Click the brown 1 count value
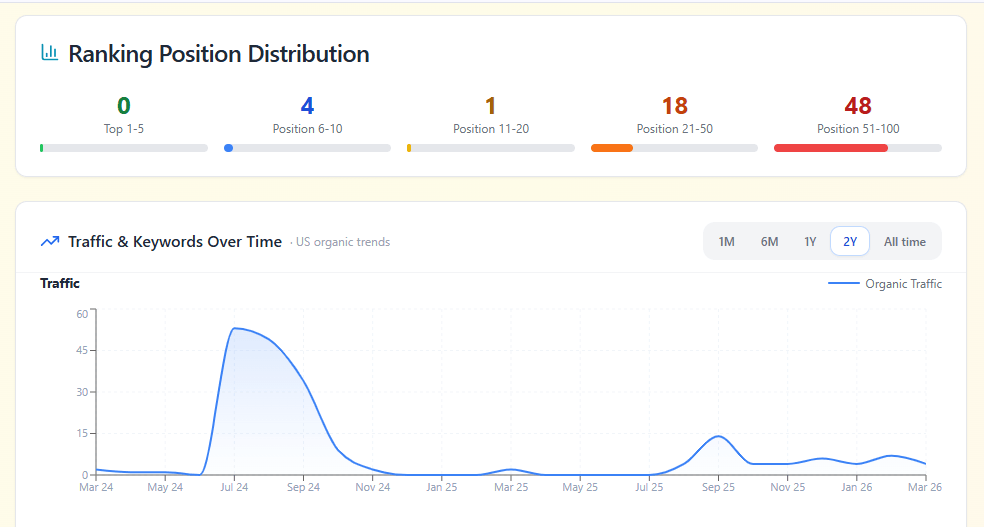Screen dimensions: 984x527 (491, 105)
